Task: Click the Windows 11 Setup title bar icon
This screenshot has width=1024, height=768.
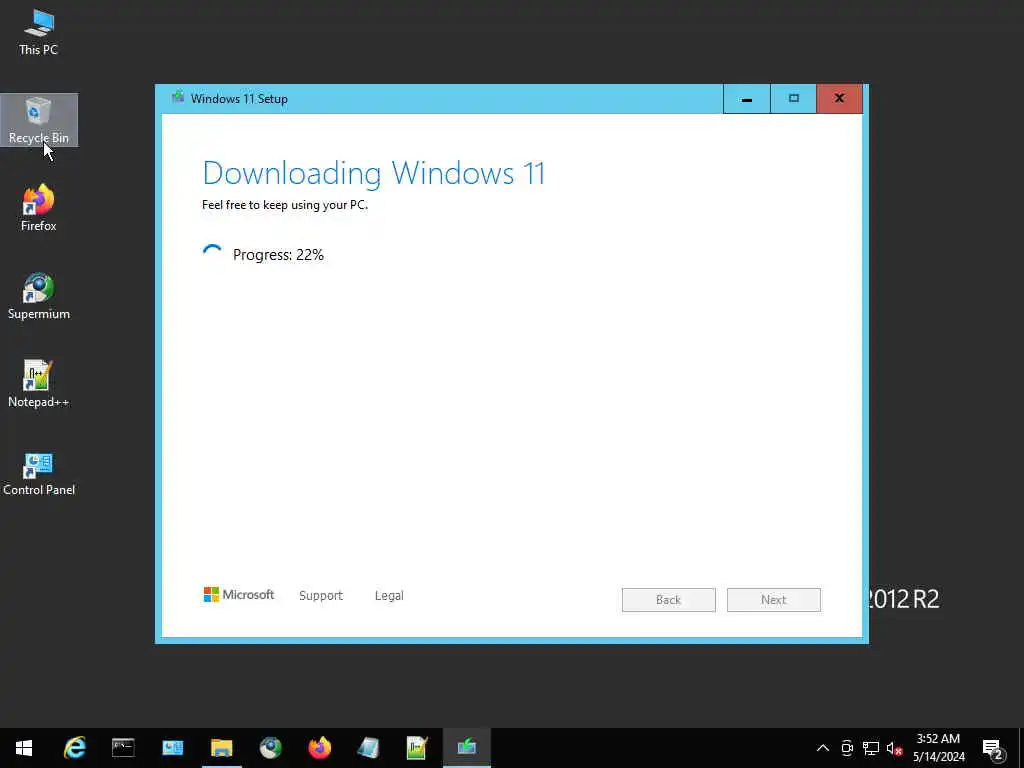Action: coord(178,98)
